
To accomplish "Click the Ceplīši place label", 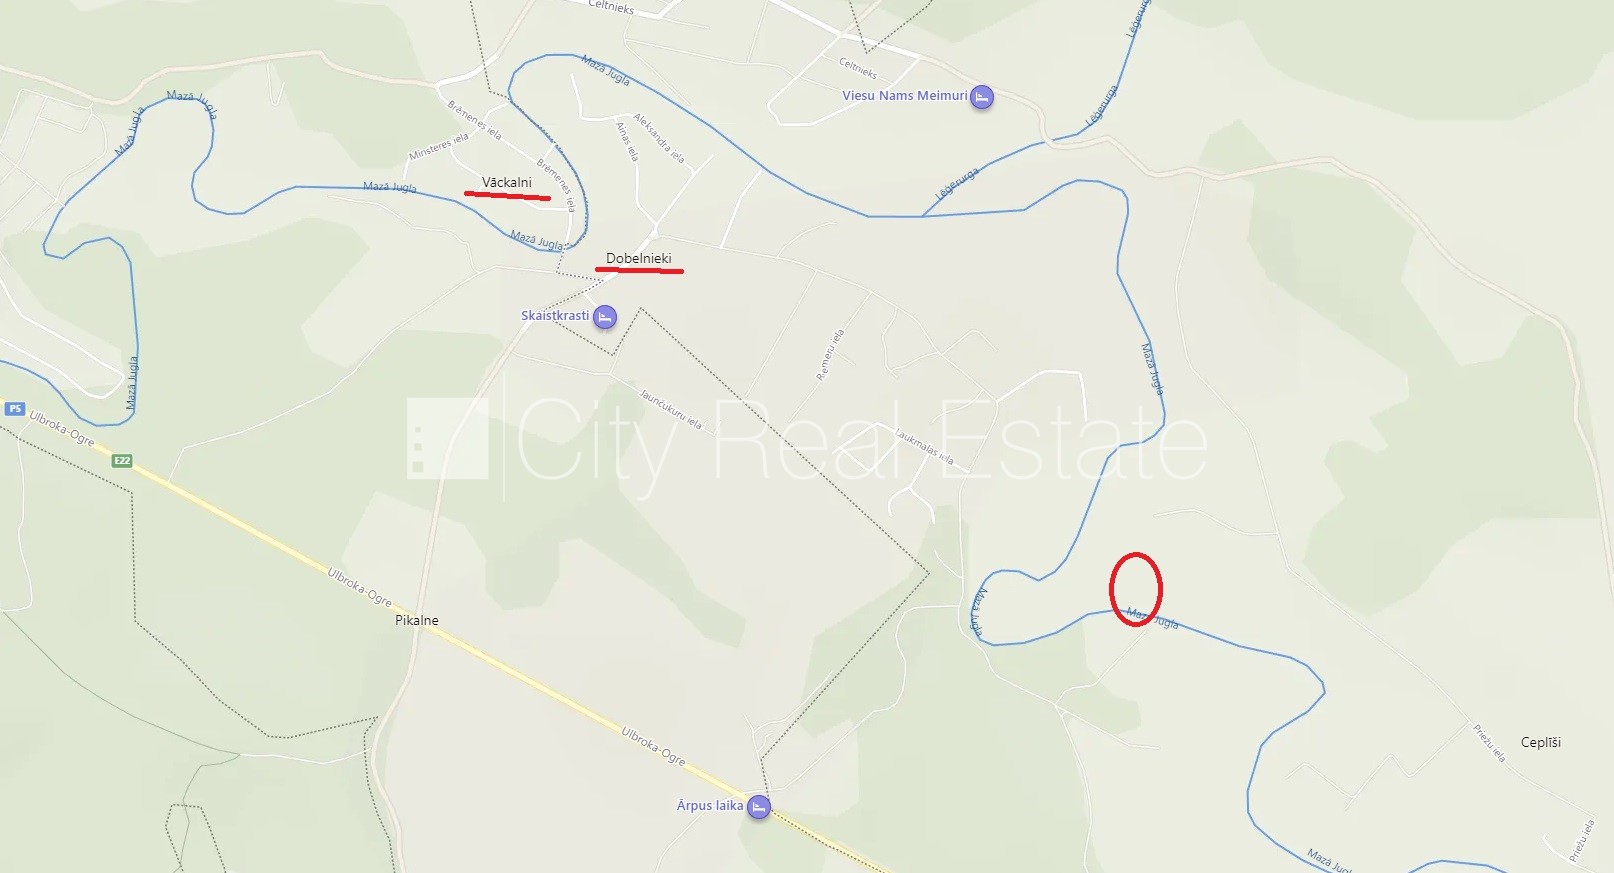I will click(x=1541, y=743).
